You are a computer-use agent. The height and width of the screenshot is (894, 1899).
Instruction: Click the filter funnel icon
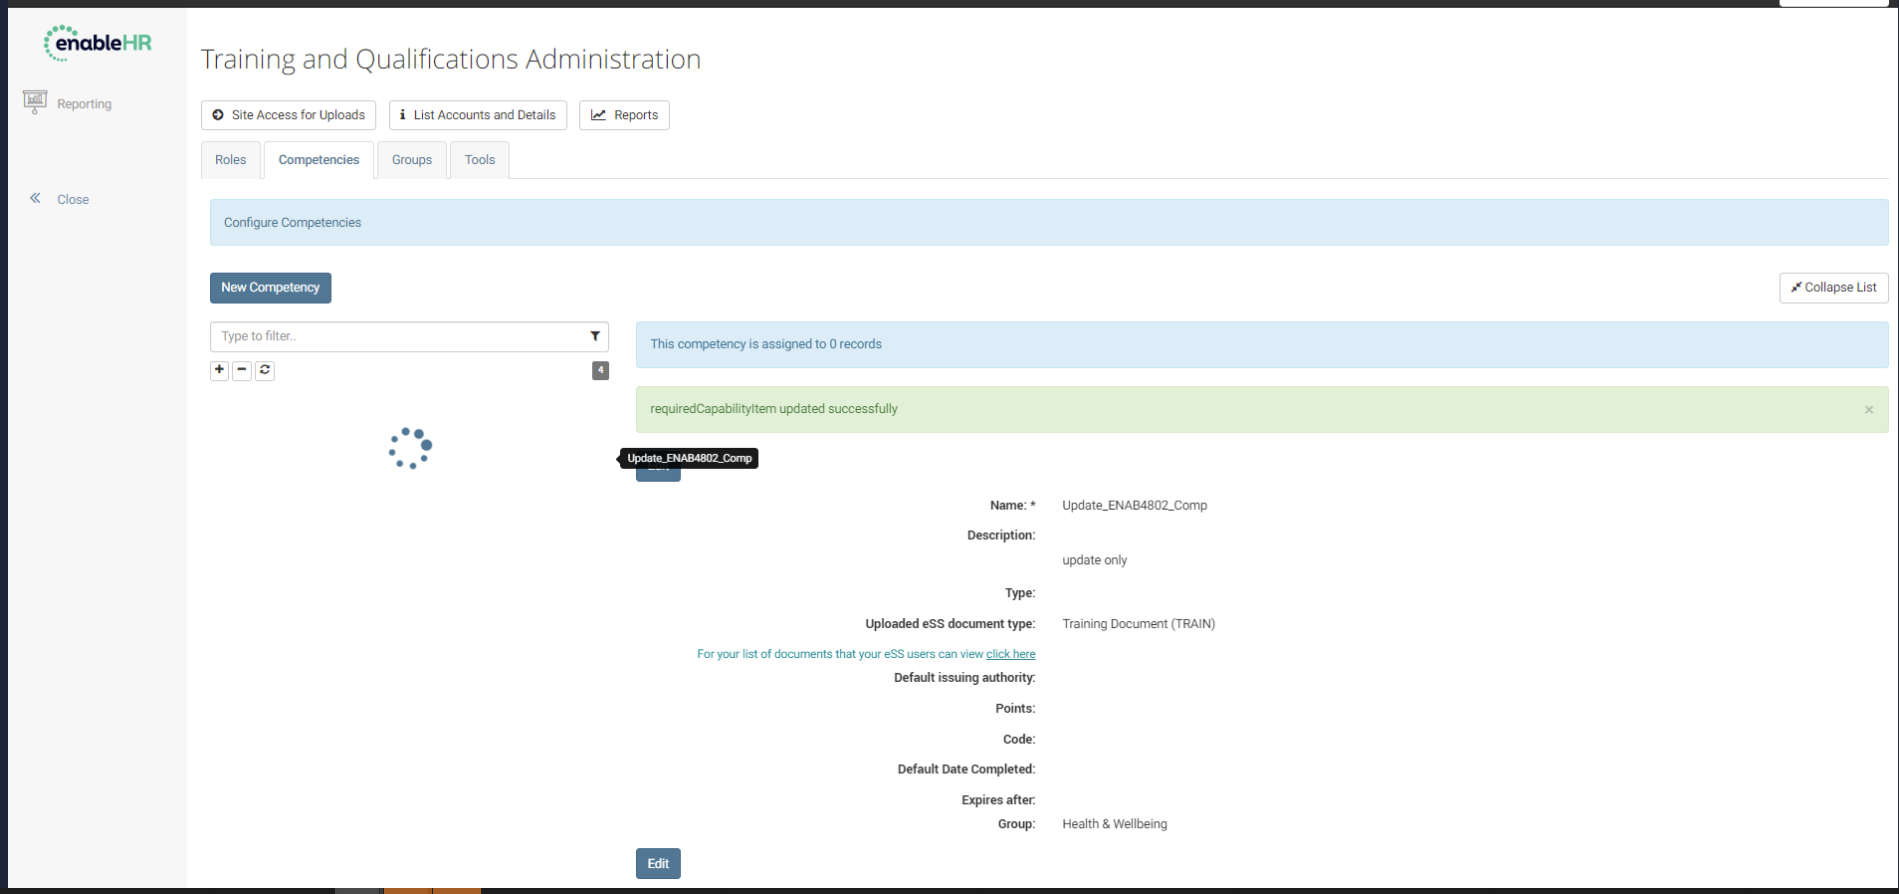pos(595,336)
